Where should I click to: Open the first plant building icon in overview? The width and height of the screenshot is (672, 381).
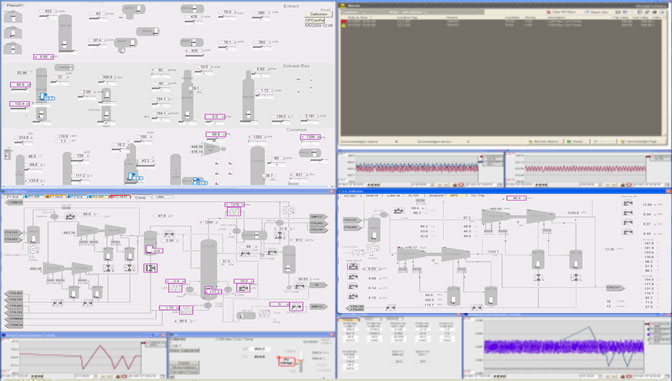tap(13, 17)
